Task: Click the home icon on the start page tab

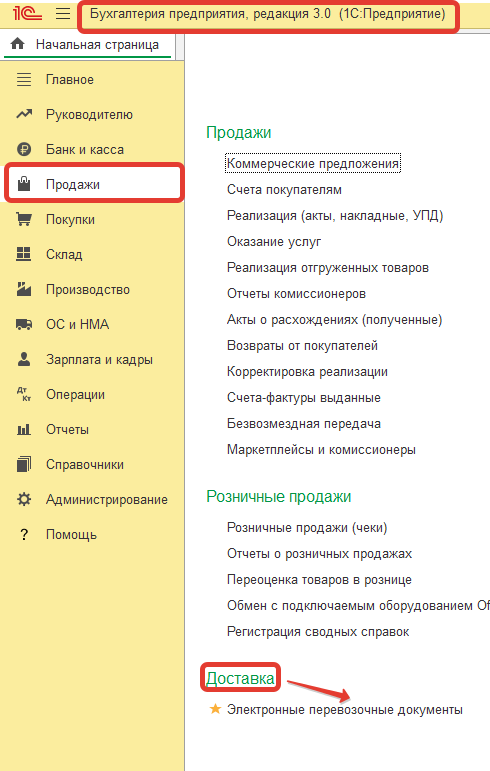Action: tap(18, 44)
